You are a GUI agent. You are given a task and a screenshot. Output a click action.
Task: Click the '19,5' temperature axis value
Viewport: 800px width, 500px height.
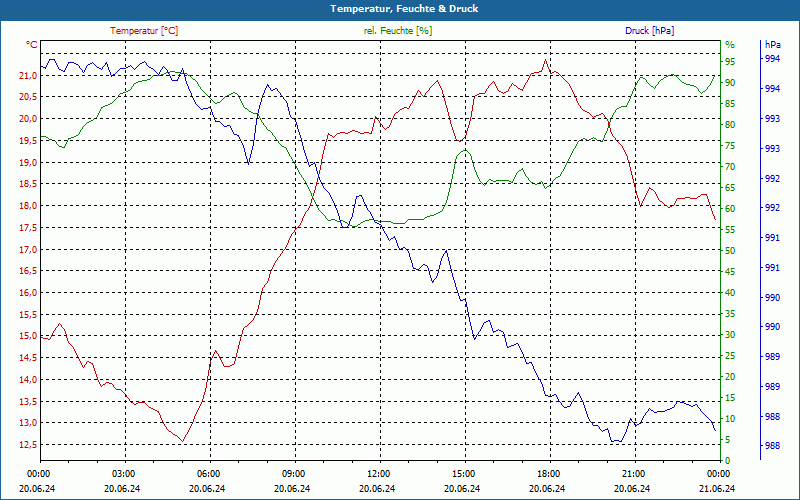(x=28, y=141)
